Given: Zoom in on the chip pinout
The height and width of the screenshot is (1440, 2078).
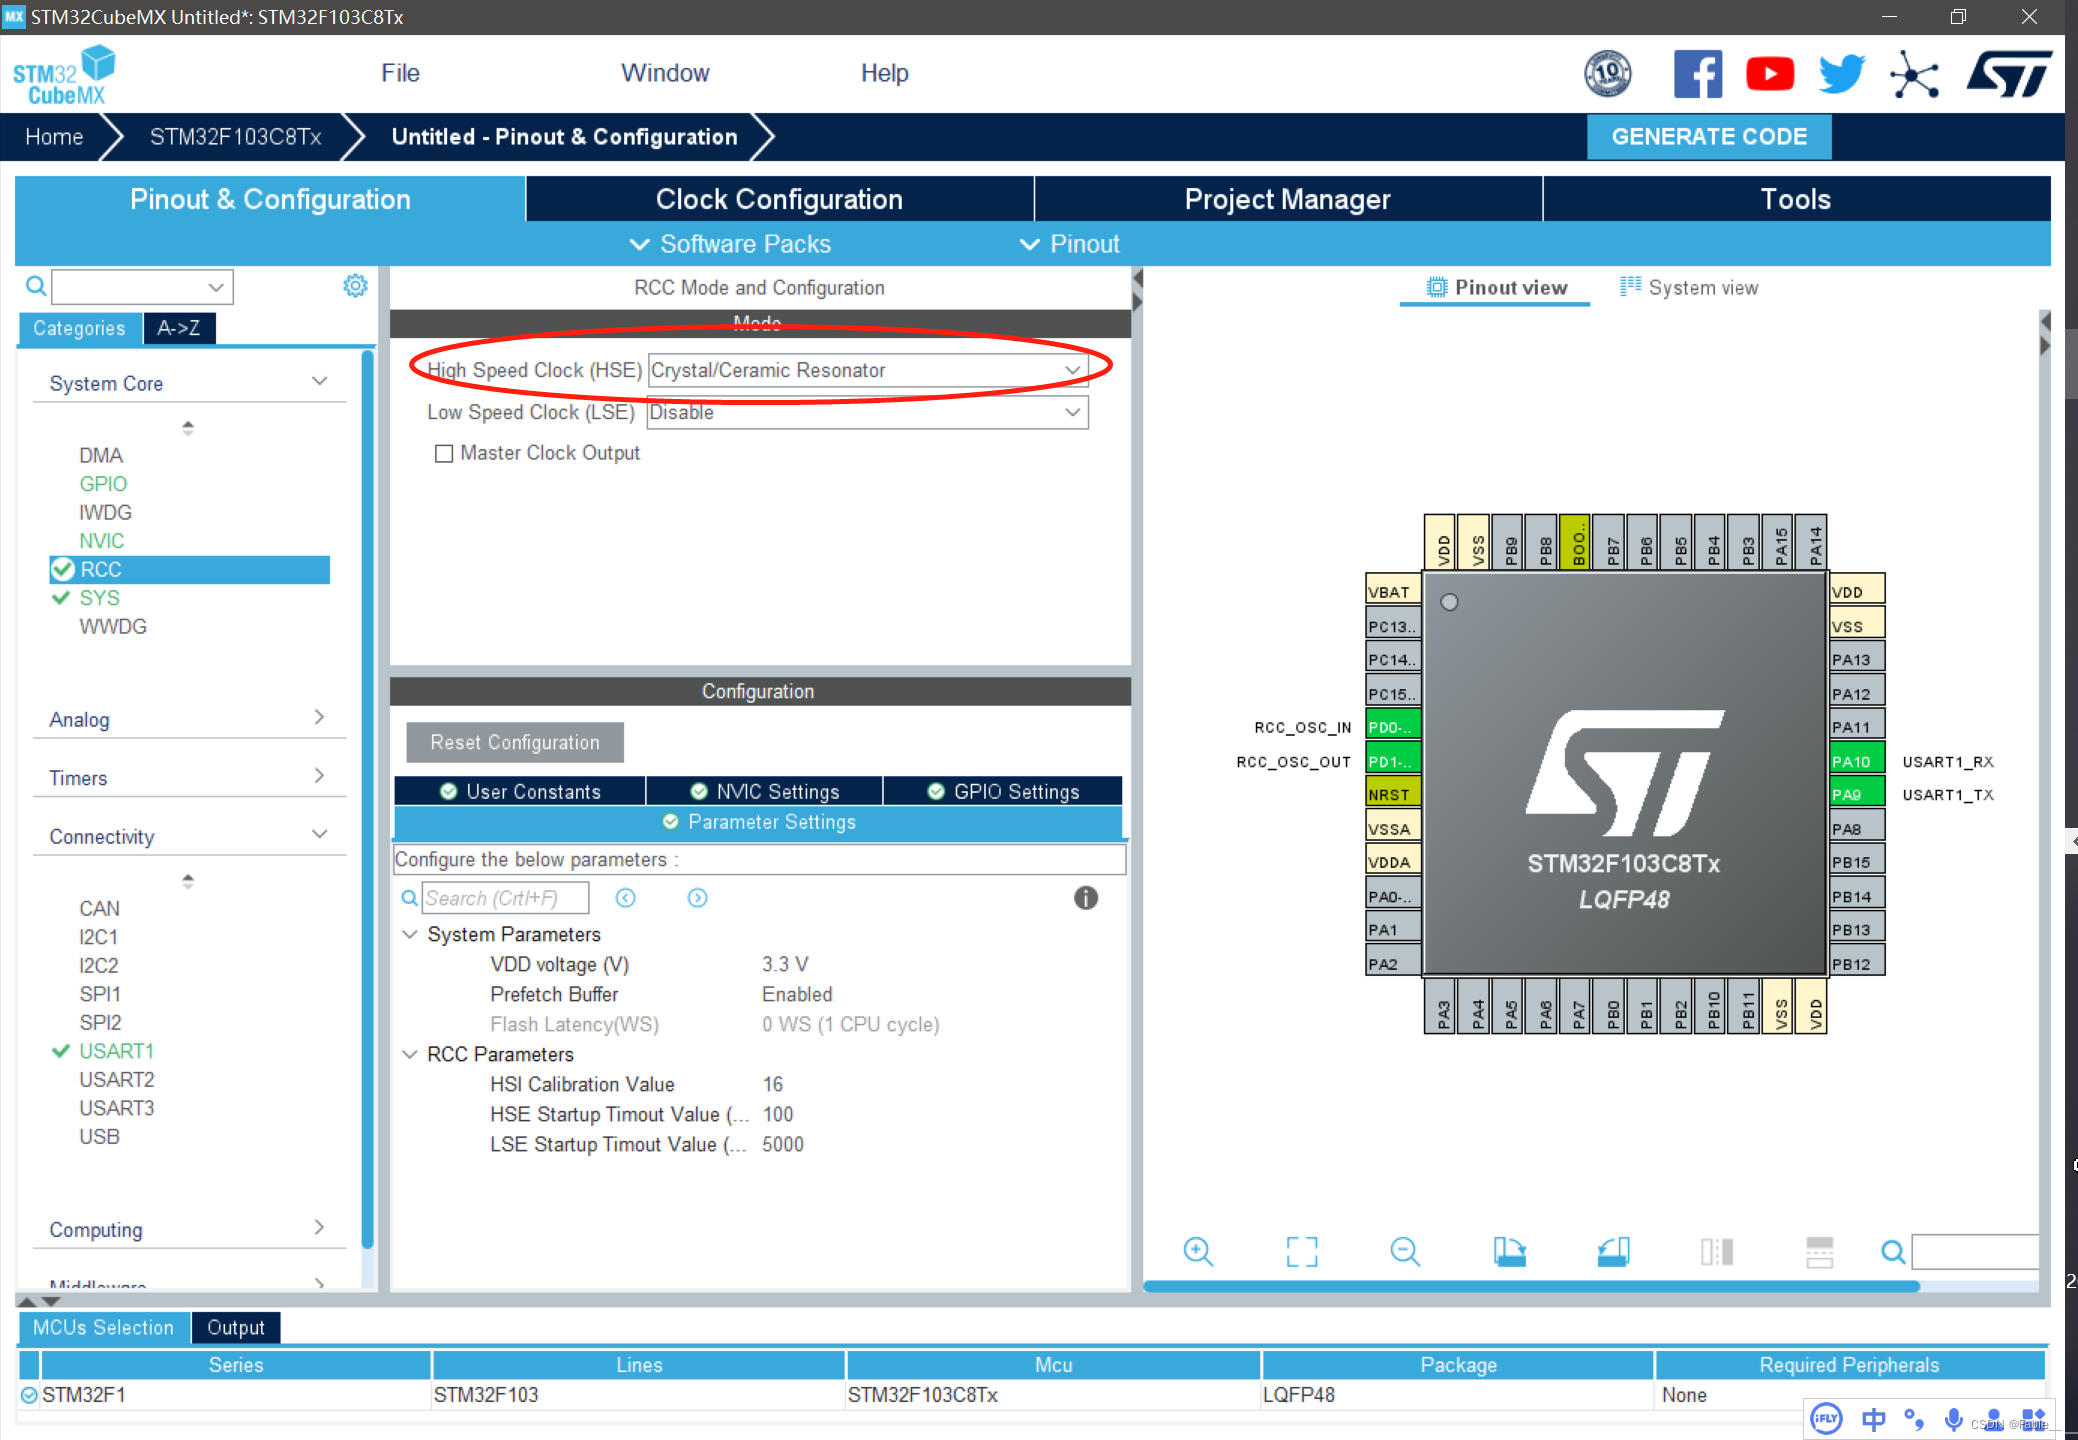Looking at the screenshot, I should coord(1198,1251).
